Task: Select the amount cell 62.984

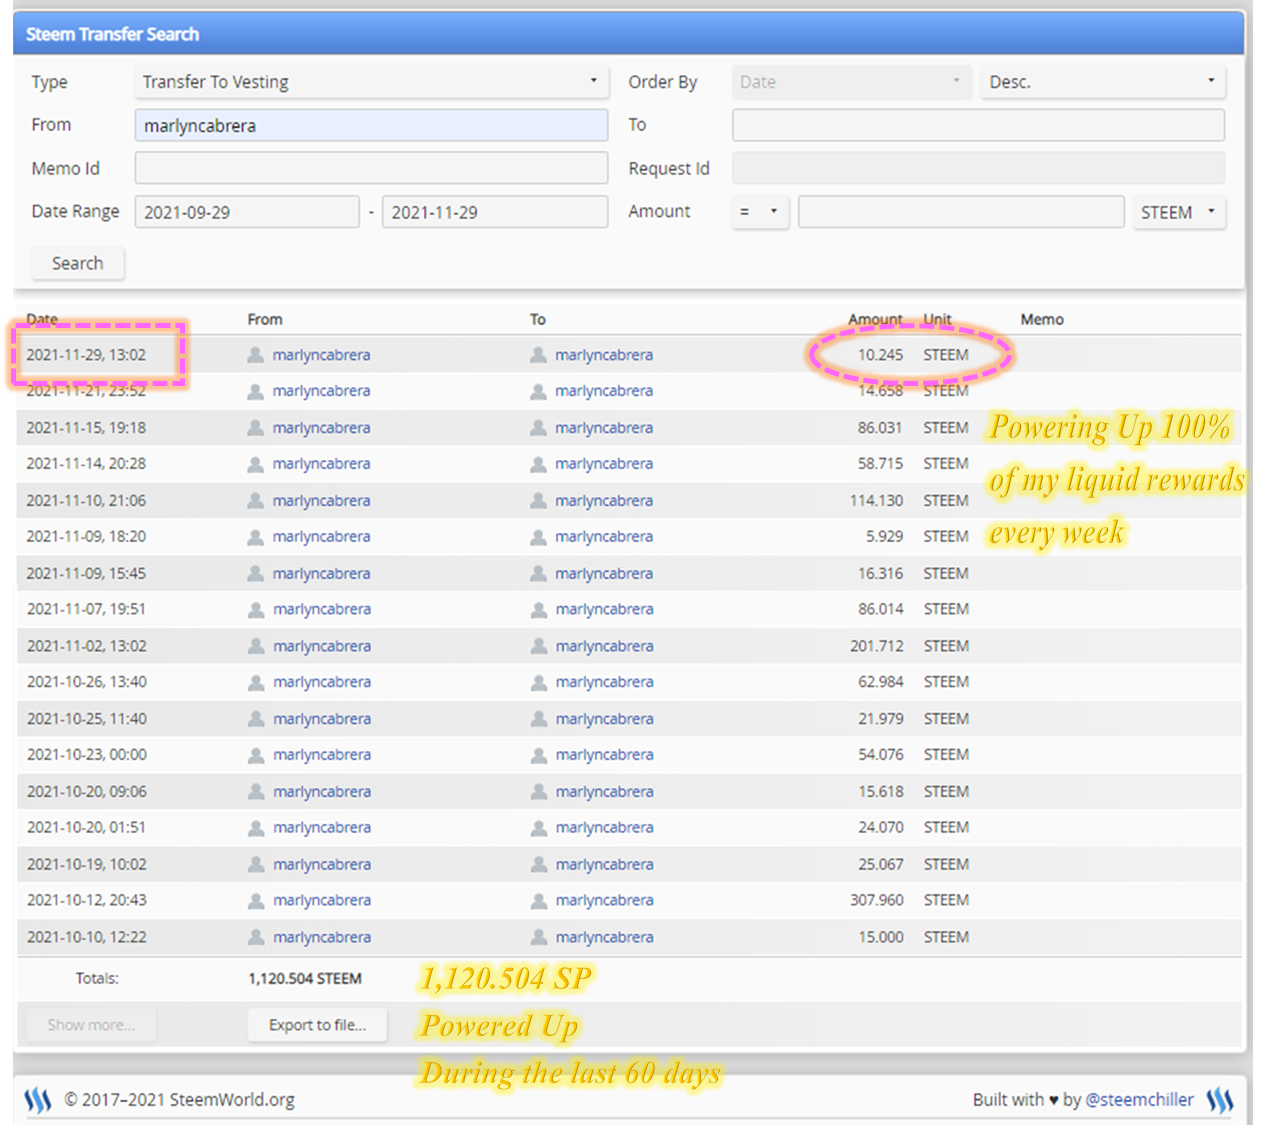Action: (x=881, y=682)
